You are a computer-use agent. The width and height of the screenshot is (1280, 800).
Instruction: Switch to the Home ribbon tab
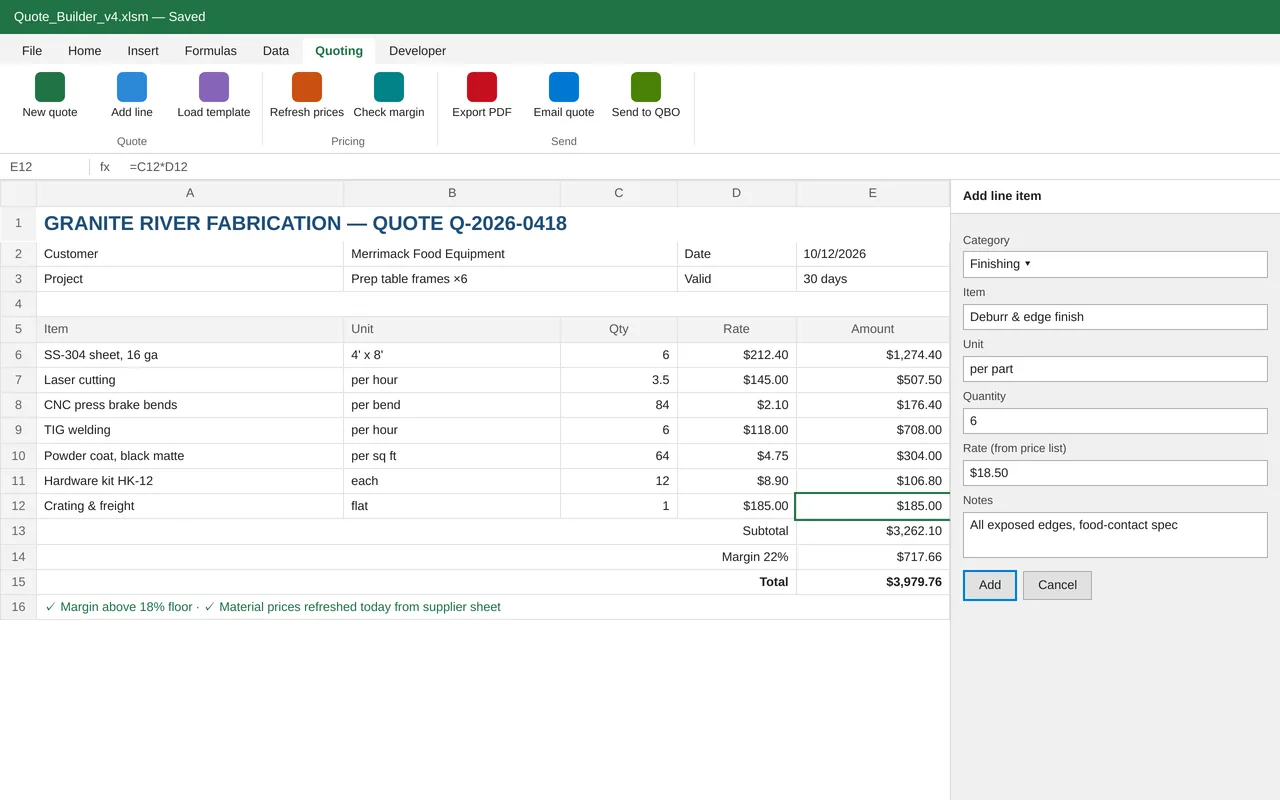click(85, 51)
